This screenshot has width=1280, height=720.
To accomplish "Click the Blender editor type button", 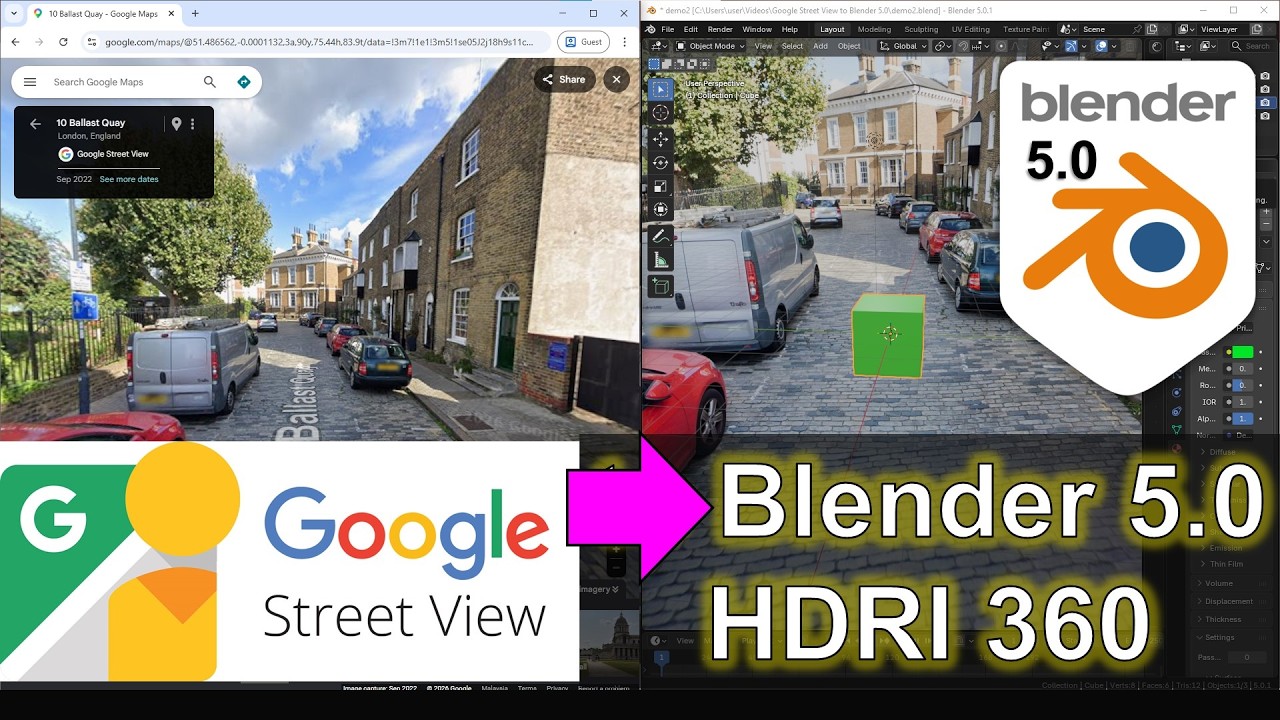I will (x=659, y=46).
